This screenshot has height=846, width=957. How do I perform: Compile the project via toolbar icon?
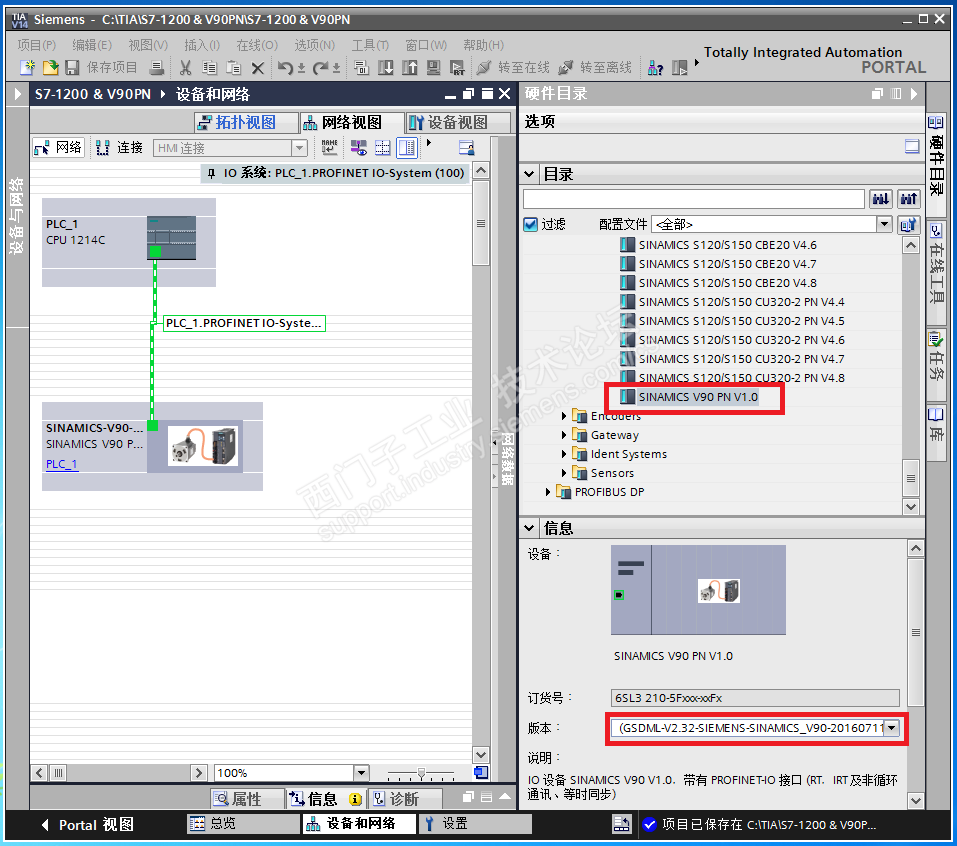pyautogui.click(x=361, y=68)
